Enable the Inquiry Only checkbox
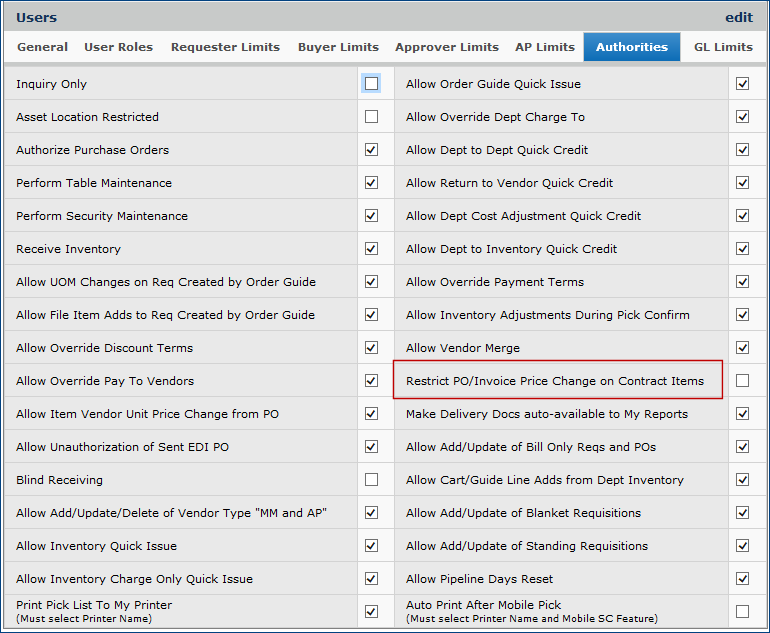This screenshot has height=633, width=770. tap(372, 84)
